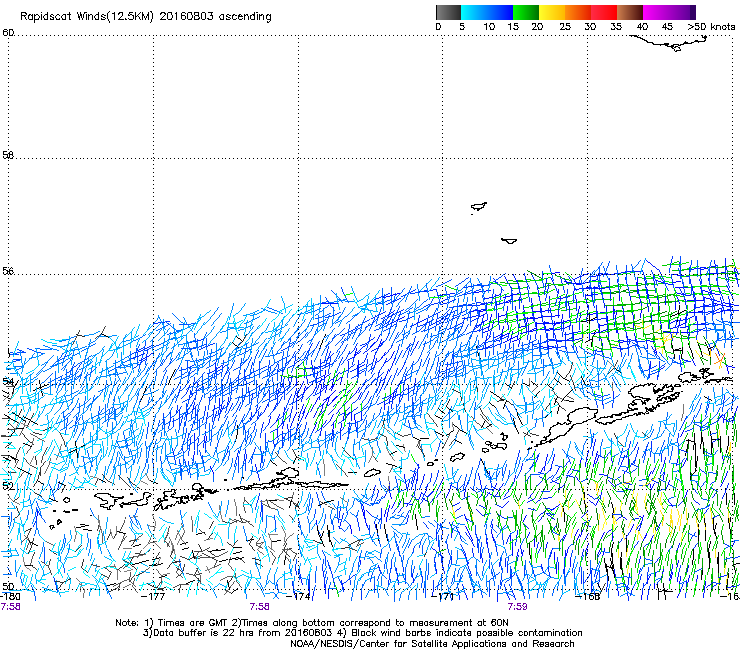Select longitude axis label '-171'
The width and height of the screenshot is (740, 650).
[443, 596]
